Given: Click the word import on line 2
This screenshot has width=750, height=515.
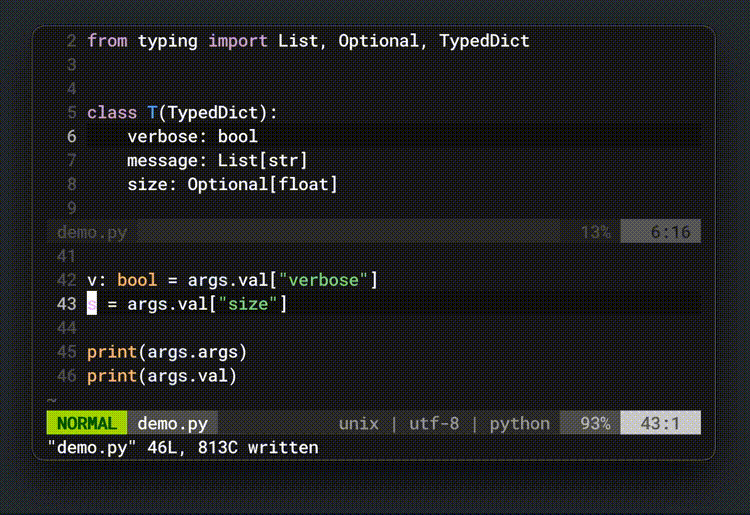Looking at the screenshot, I should 237,41.
